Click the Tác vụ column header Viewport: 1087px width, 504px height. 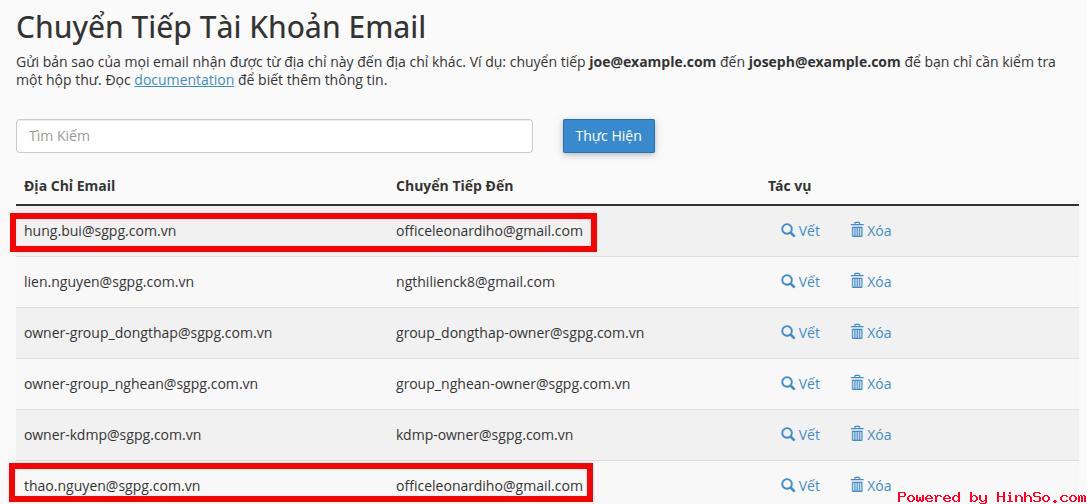pyautogui.click(x=789, y=186)
